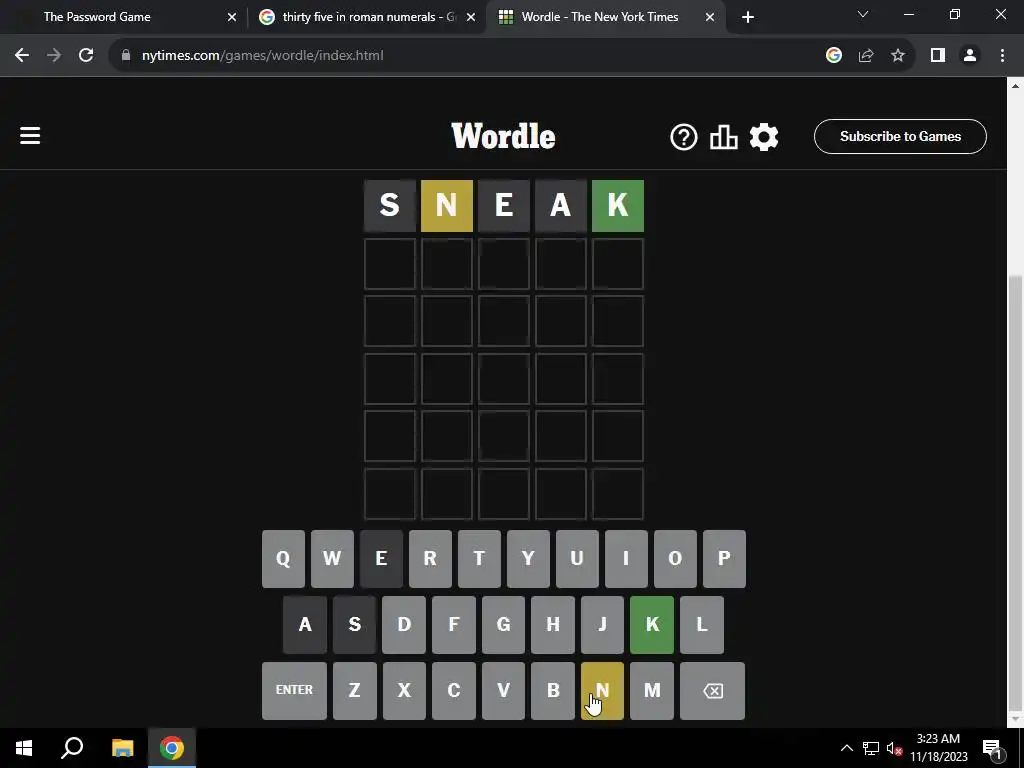Submit guess with the ENTER key
This screenshot has width=1024, height=768.
point(295,691)
